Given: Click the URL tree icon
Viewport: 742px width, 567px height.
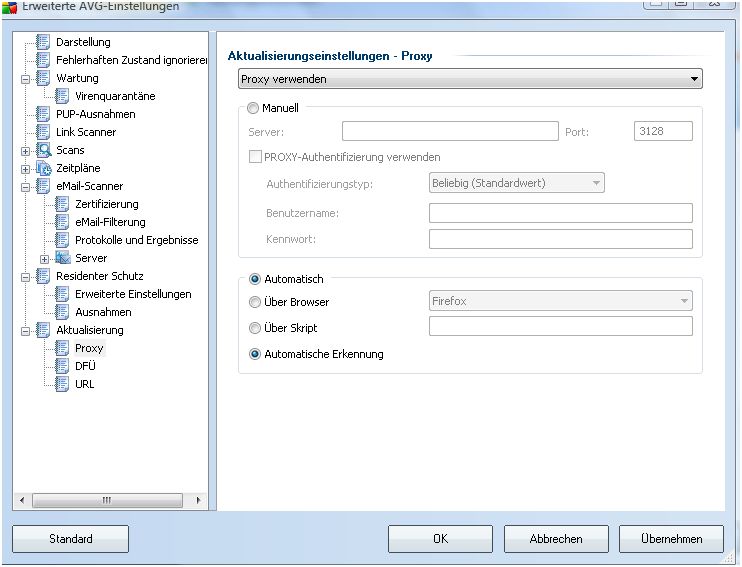Looking at the screenshot, I should click(x=62, y=384).
